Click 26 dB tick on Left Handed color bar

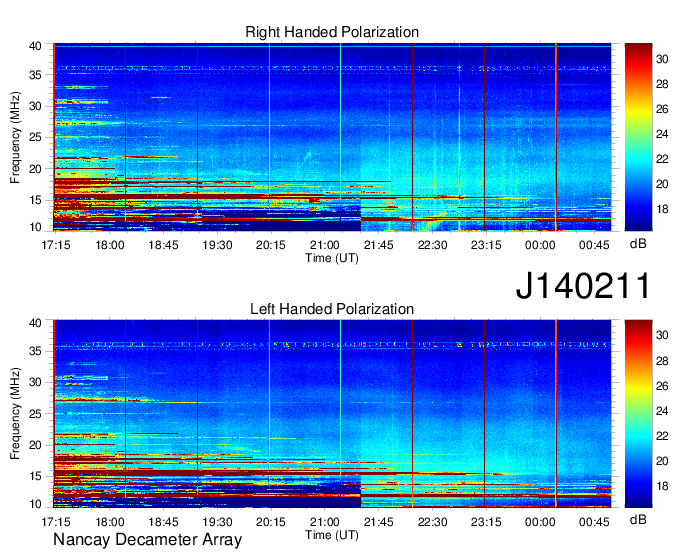point(662,386)
